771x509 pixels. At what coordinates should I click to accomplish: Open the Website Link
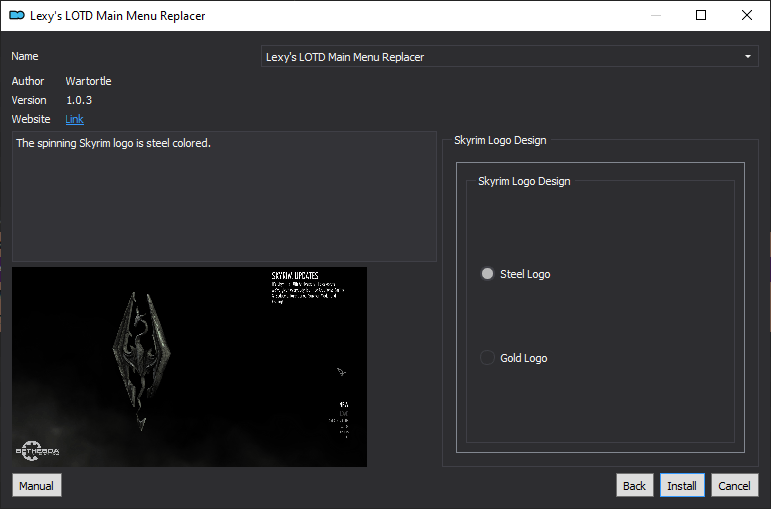tap(74, 119)
